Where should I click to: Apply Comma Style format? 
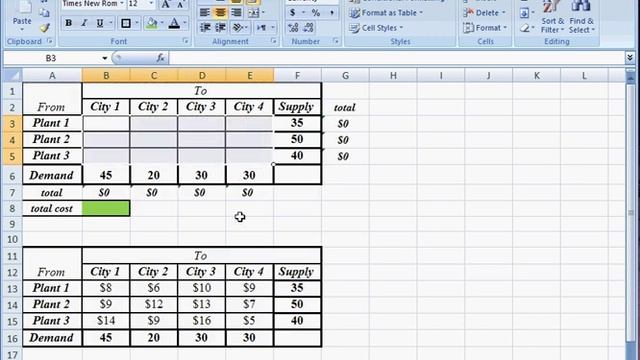(x=331, y=13)
